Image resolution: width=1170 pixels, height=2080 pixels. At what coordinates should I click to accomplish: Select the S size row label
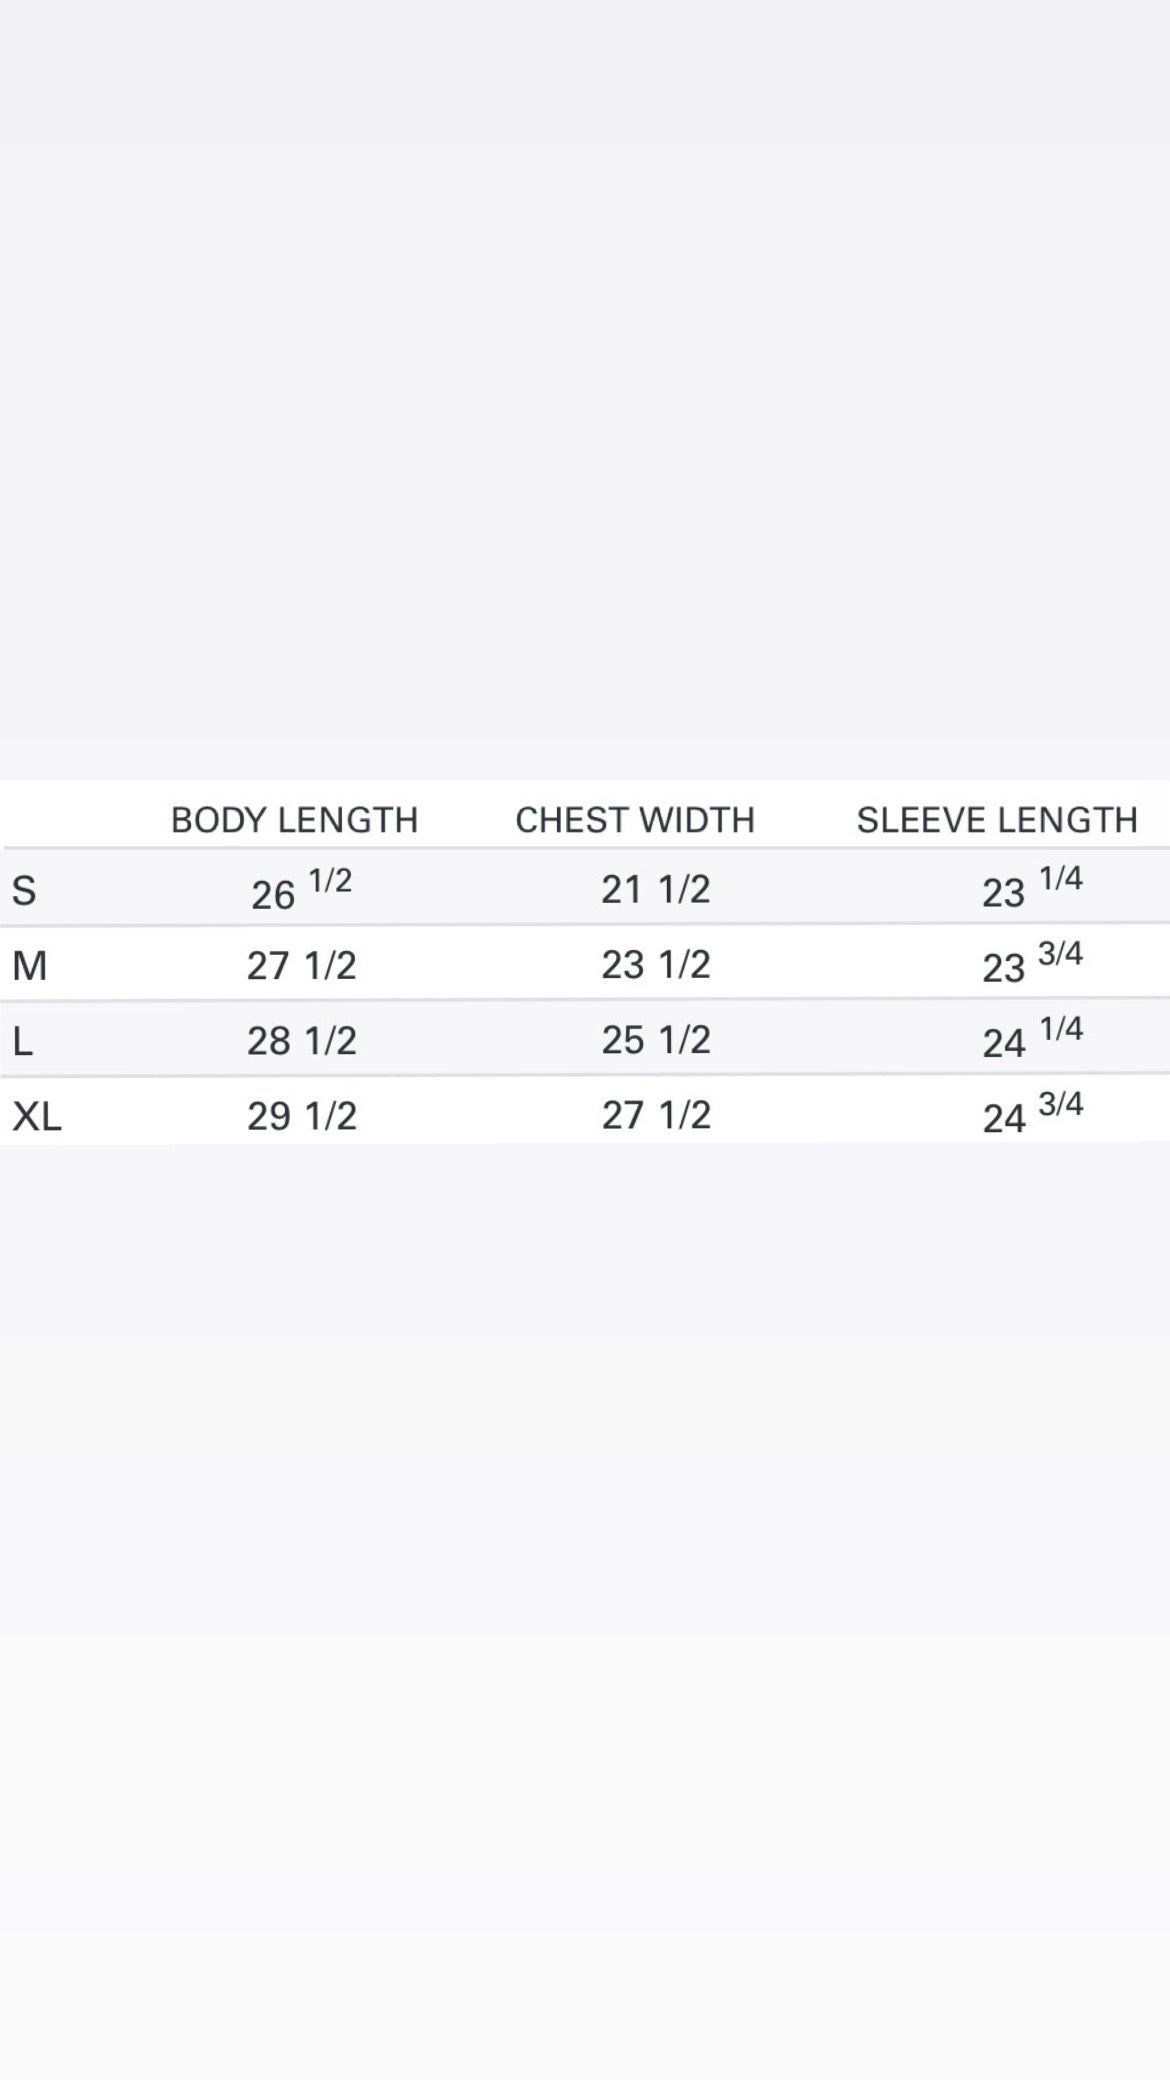(x=24, y=890)
